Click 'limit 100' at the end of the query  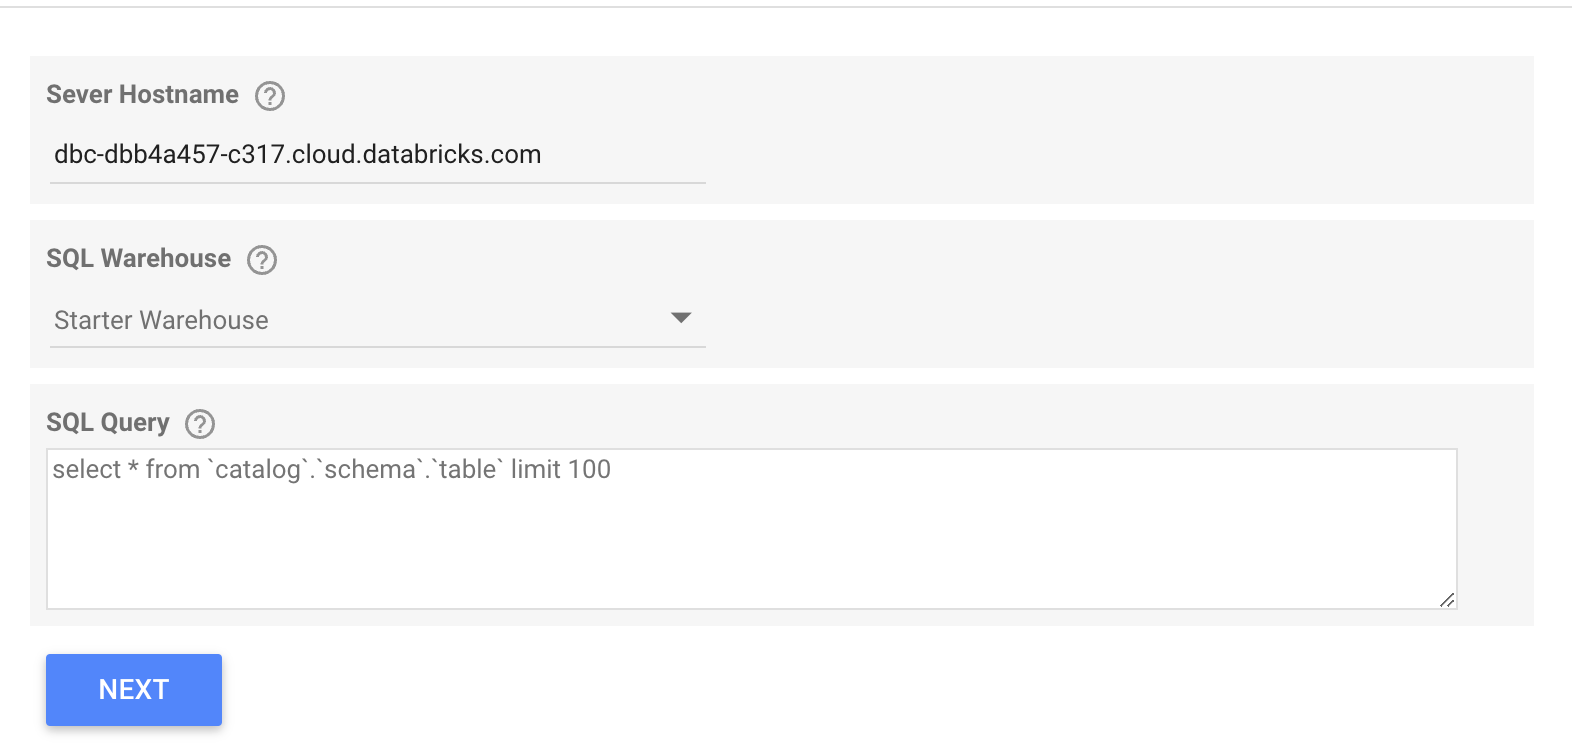coord(561,470)
